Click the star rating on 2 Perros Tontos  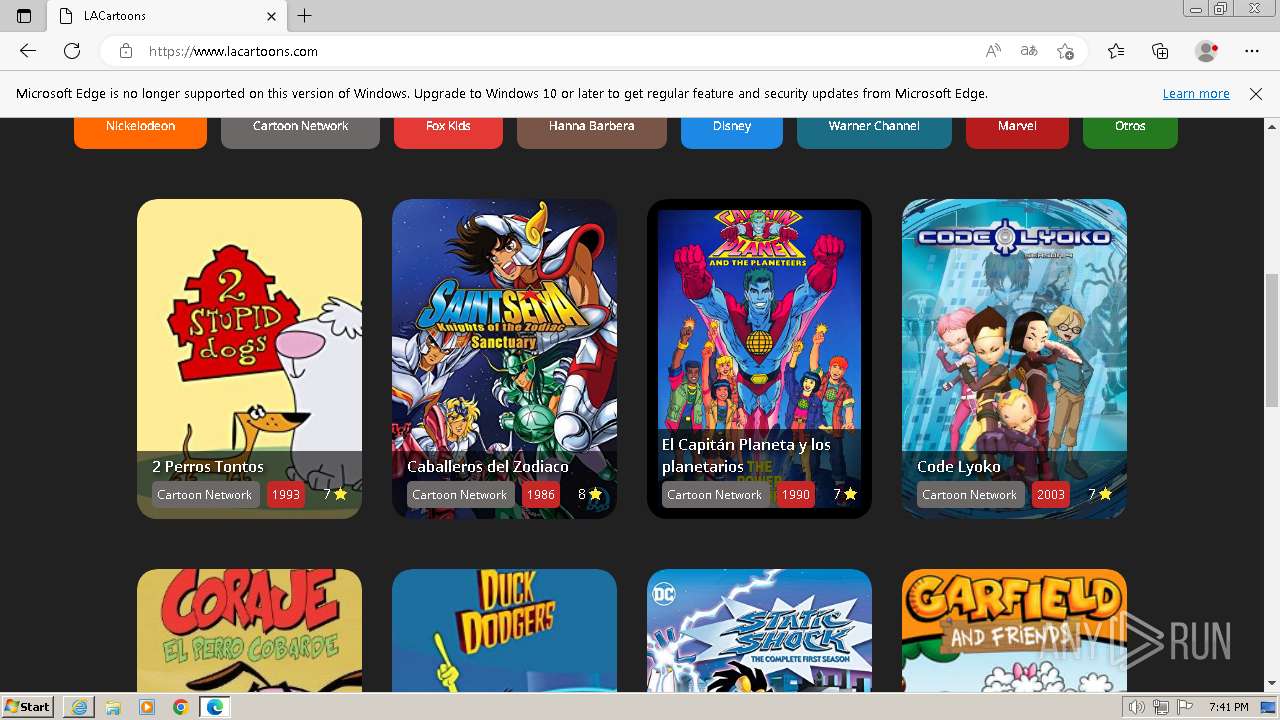pos(335,494)
